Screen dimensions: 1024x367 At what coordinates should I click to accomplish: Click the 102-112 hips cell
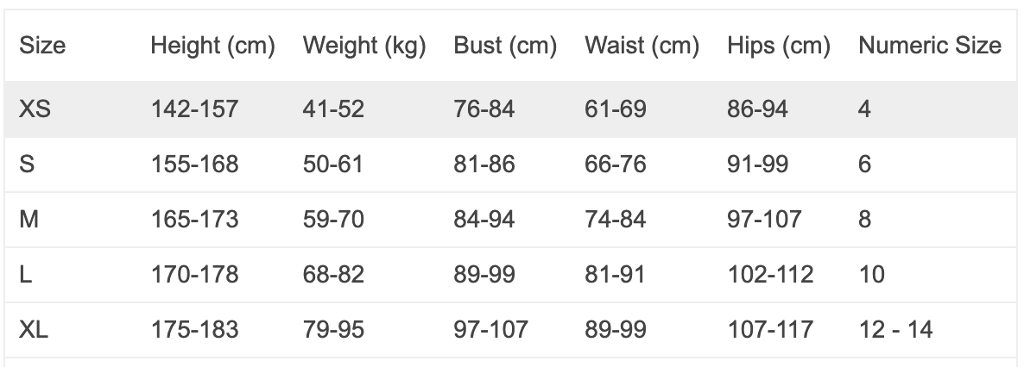tap(771, 274)
